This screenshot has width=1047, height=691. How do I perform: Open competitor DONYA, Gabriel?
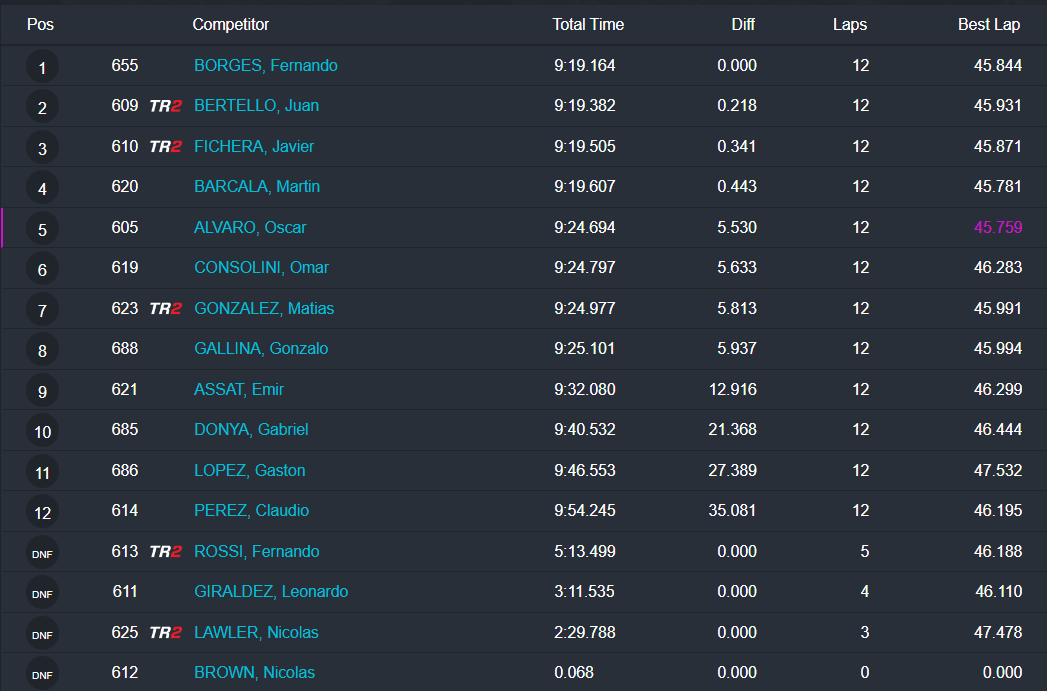point(251,430)
